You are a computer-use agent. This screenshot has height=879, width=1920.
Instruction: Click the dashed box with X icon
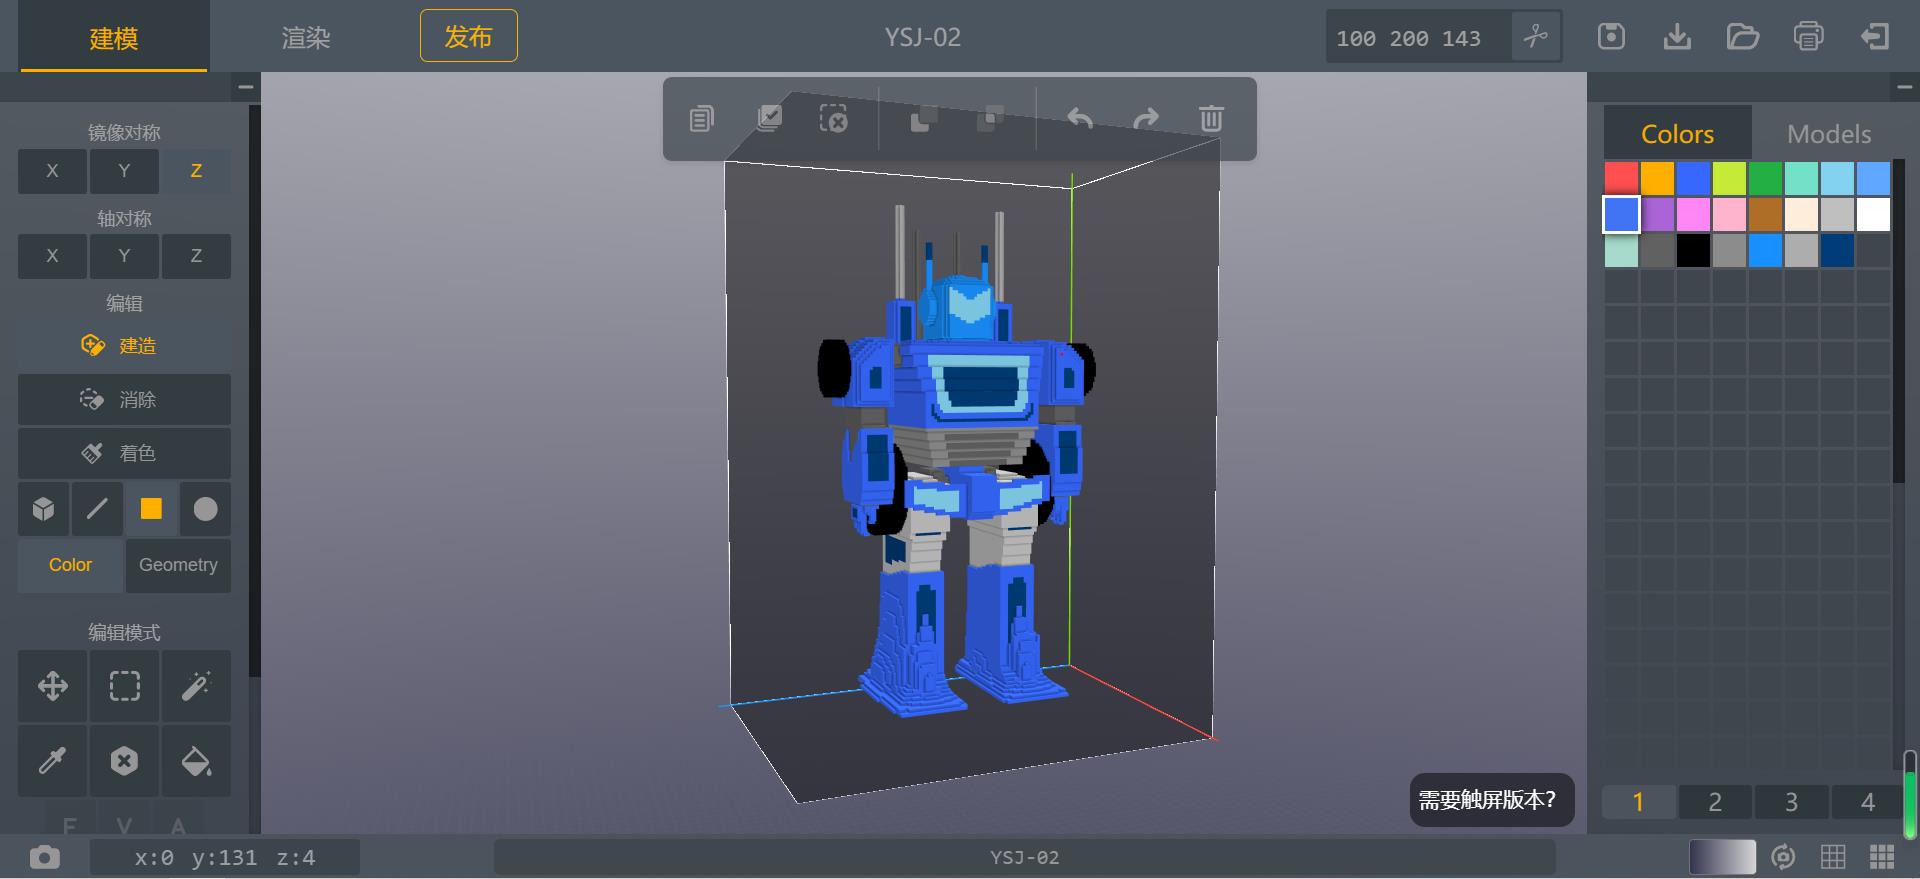coord(833,119)
